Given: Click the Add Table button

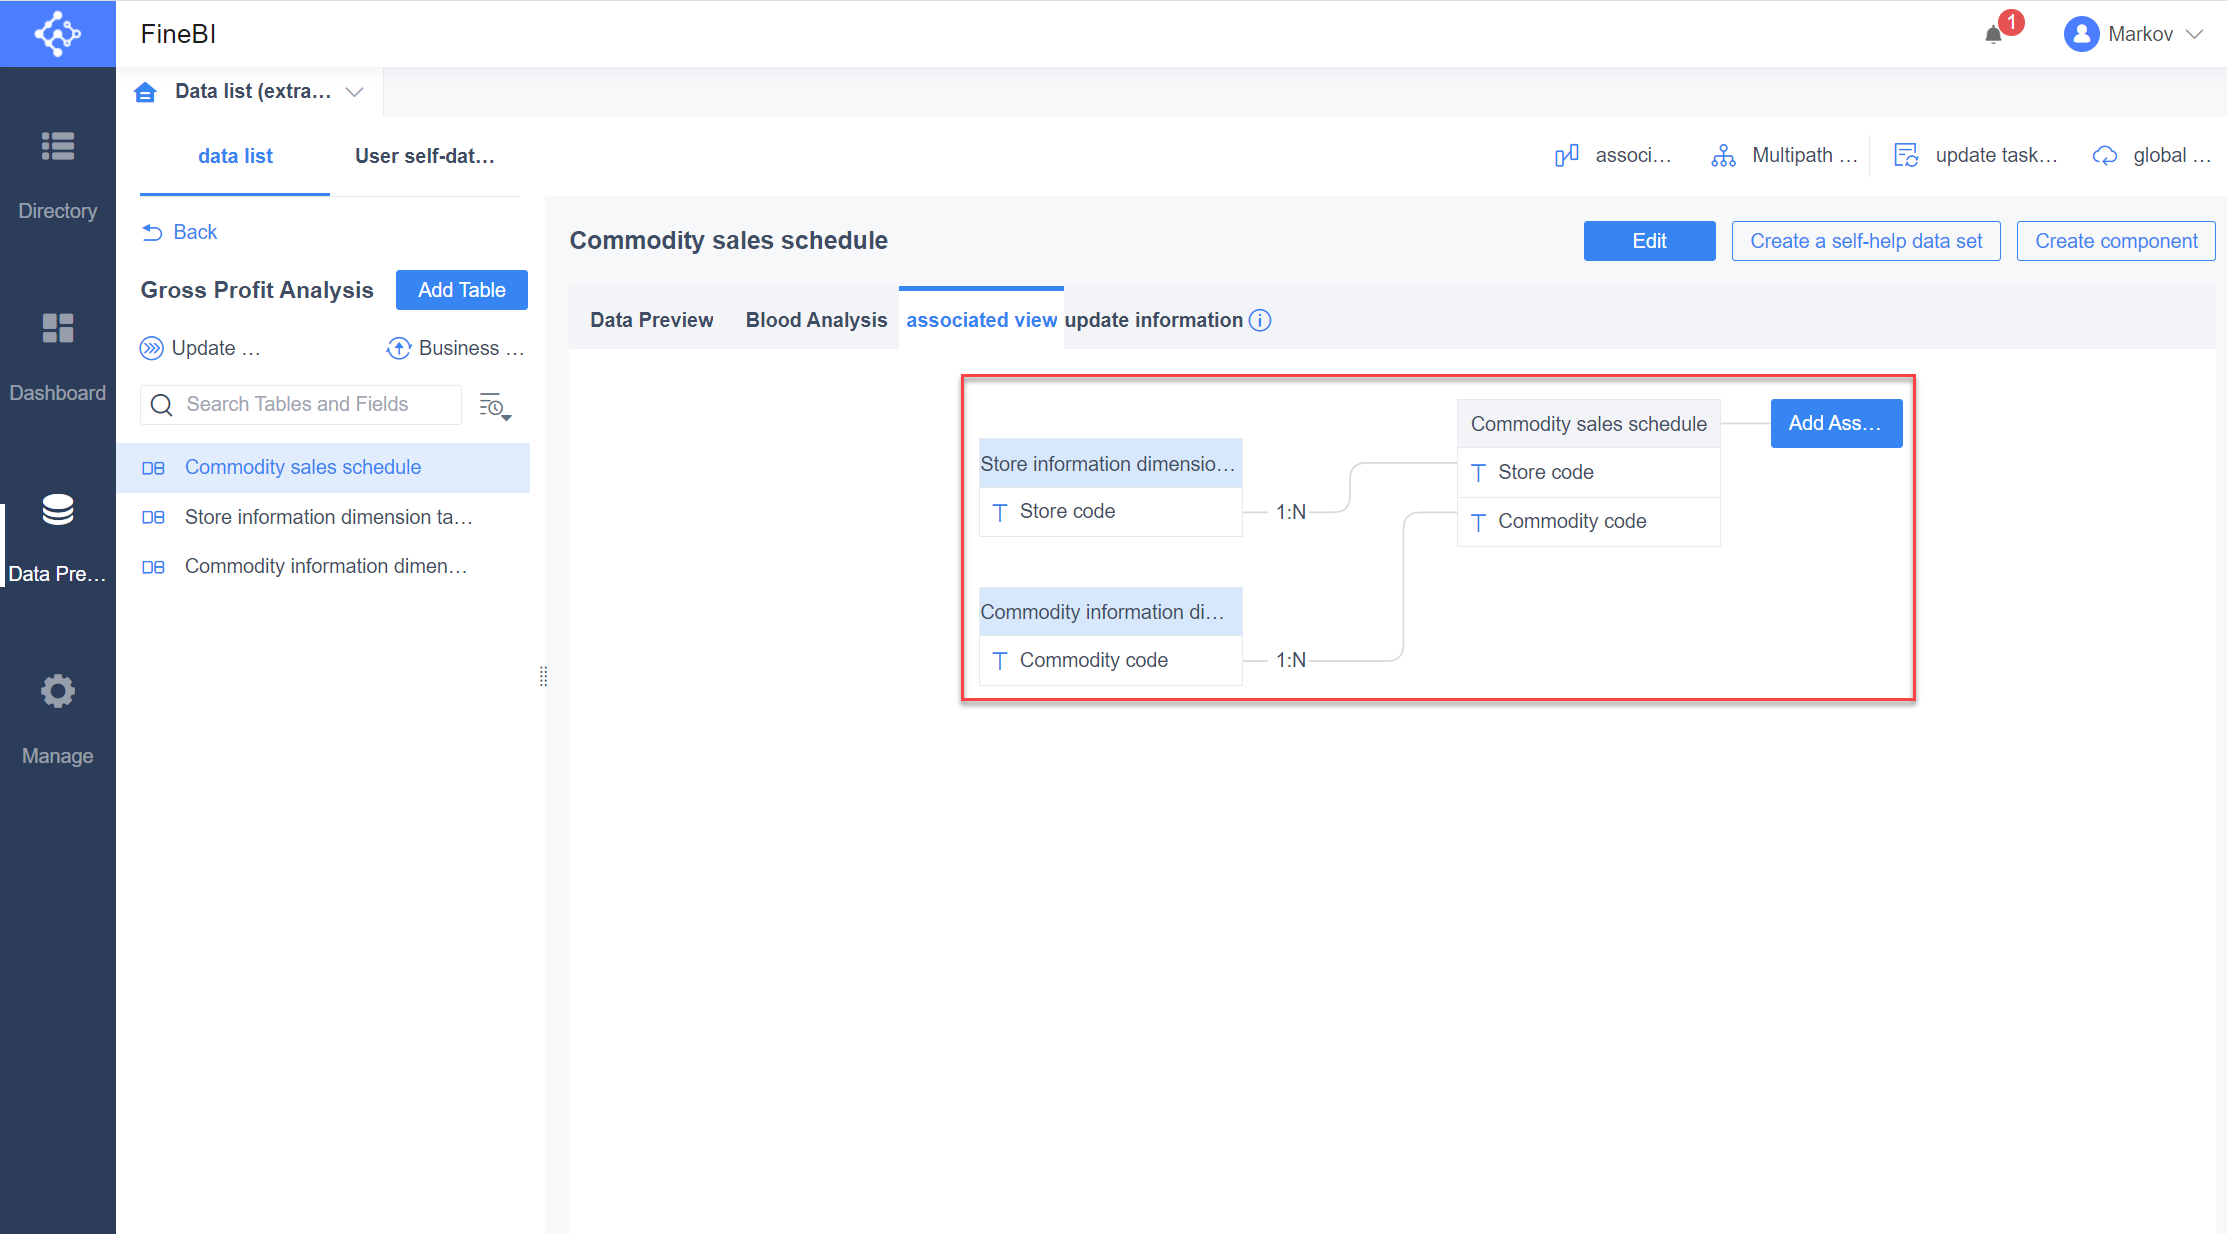Looking at the screenshot, I should [x=461, y=290].
